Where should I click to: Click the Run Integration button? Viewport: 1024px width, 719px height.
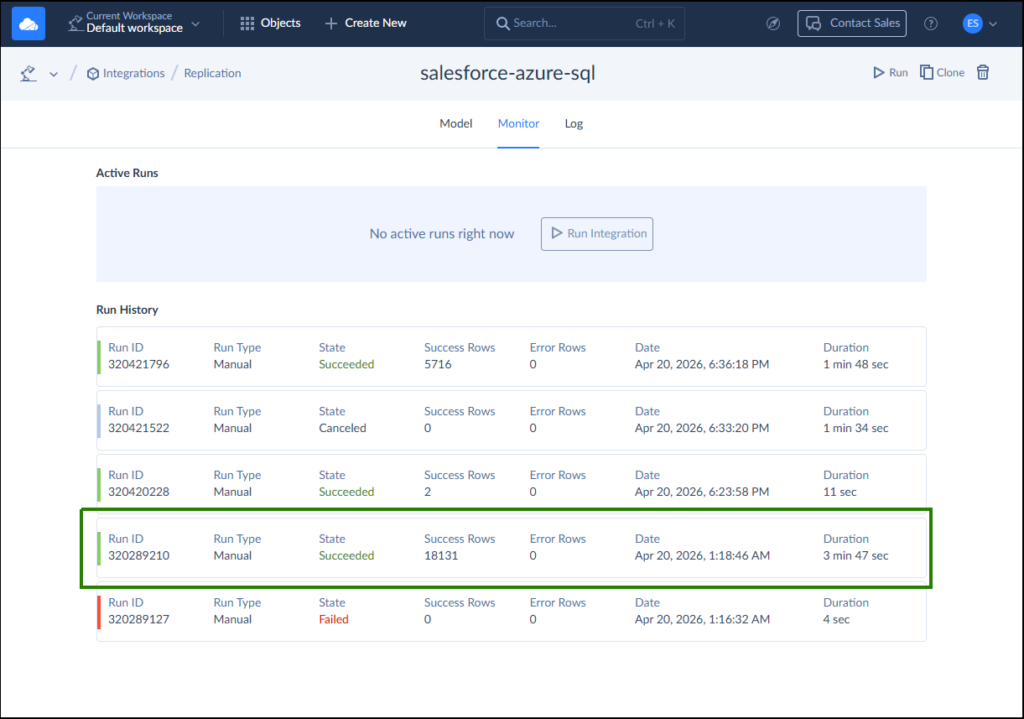(597, 234)
